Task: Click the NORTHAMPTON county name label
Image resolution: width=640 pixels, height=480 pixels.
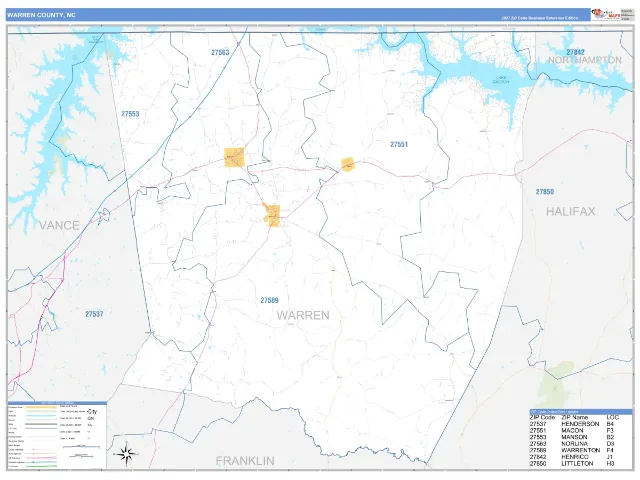Action: pyautogui.click(x=584, y=60)
